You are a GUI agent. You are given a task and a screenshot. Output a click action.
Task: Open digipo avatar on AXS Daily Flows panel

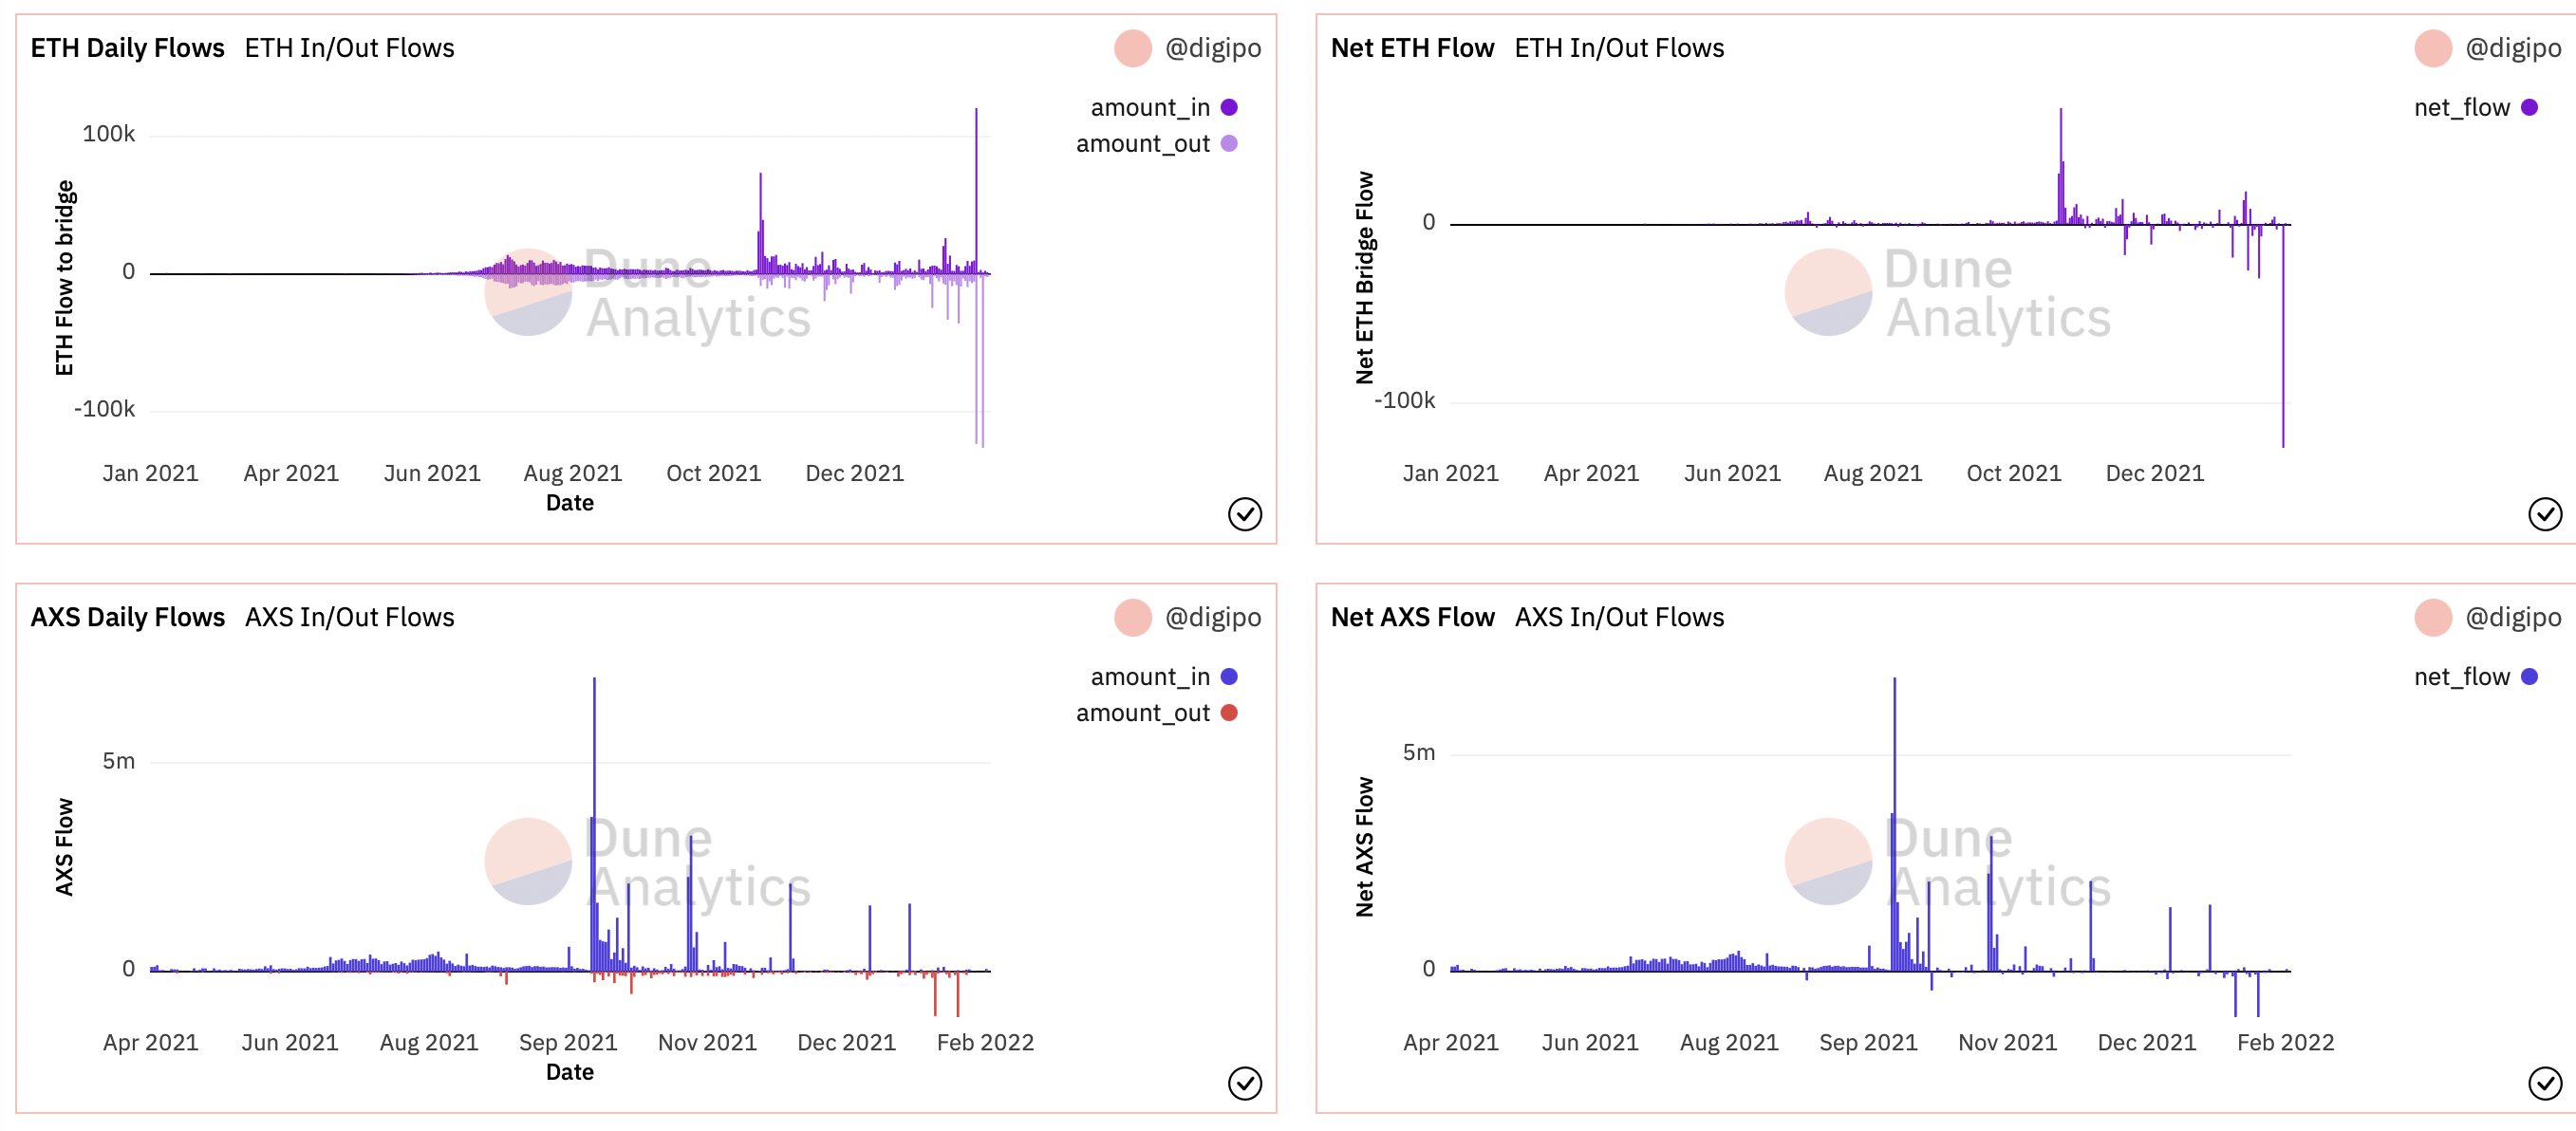(x=1133, y=617)
